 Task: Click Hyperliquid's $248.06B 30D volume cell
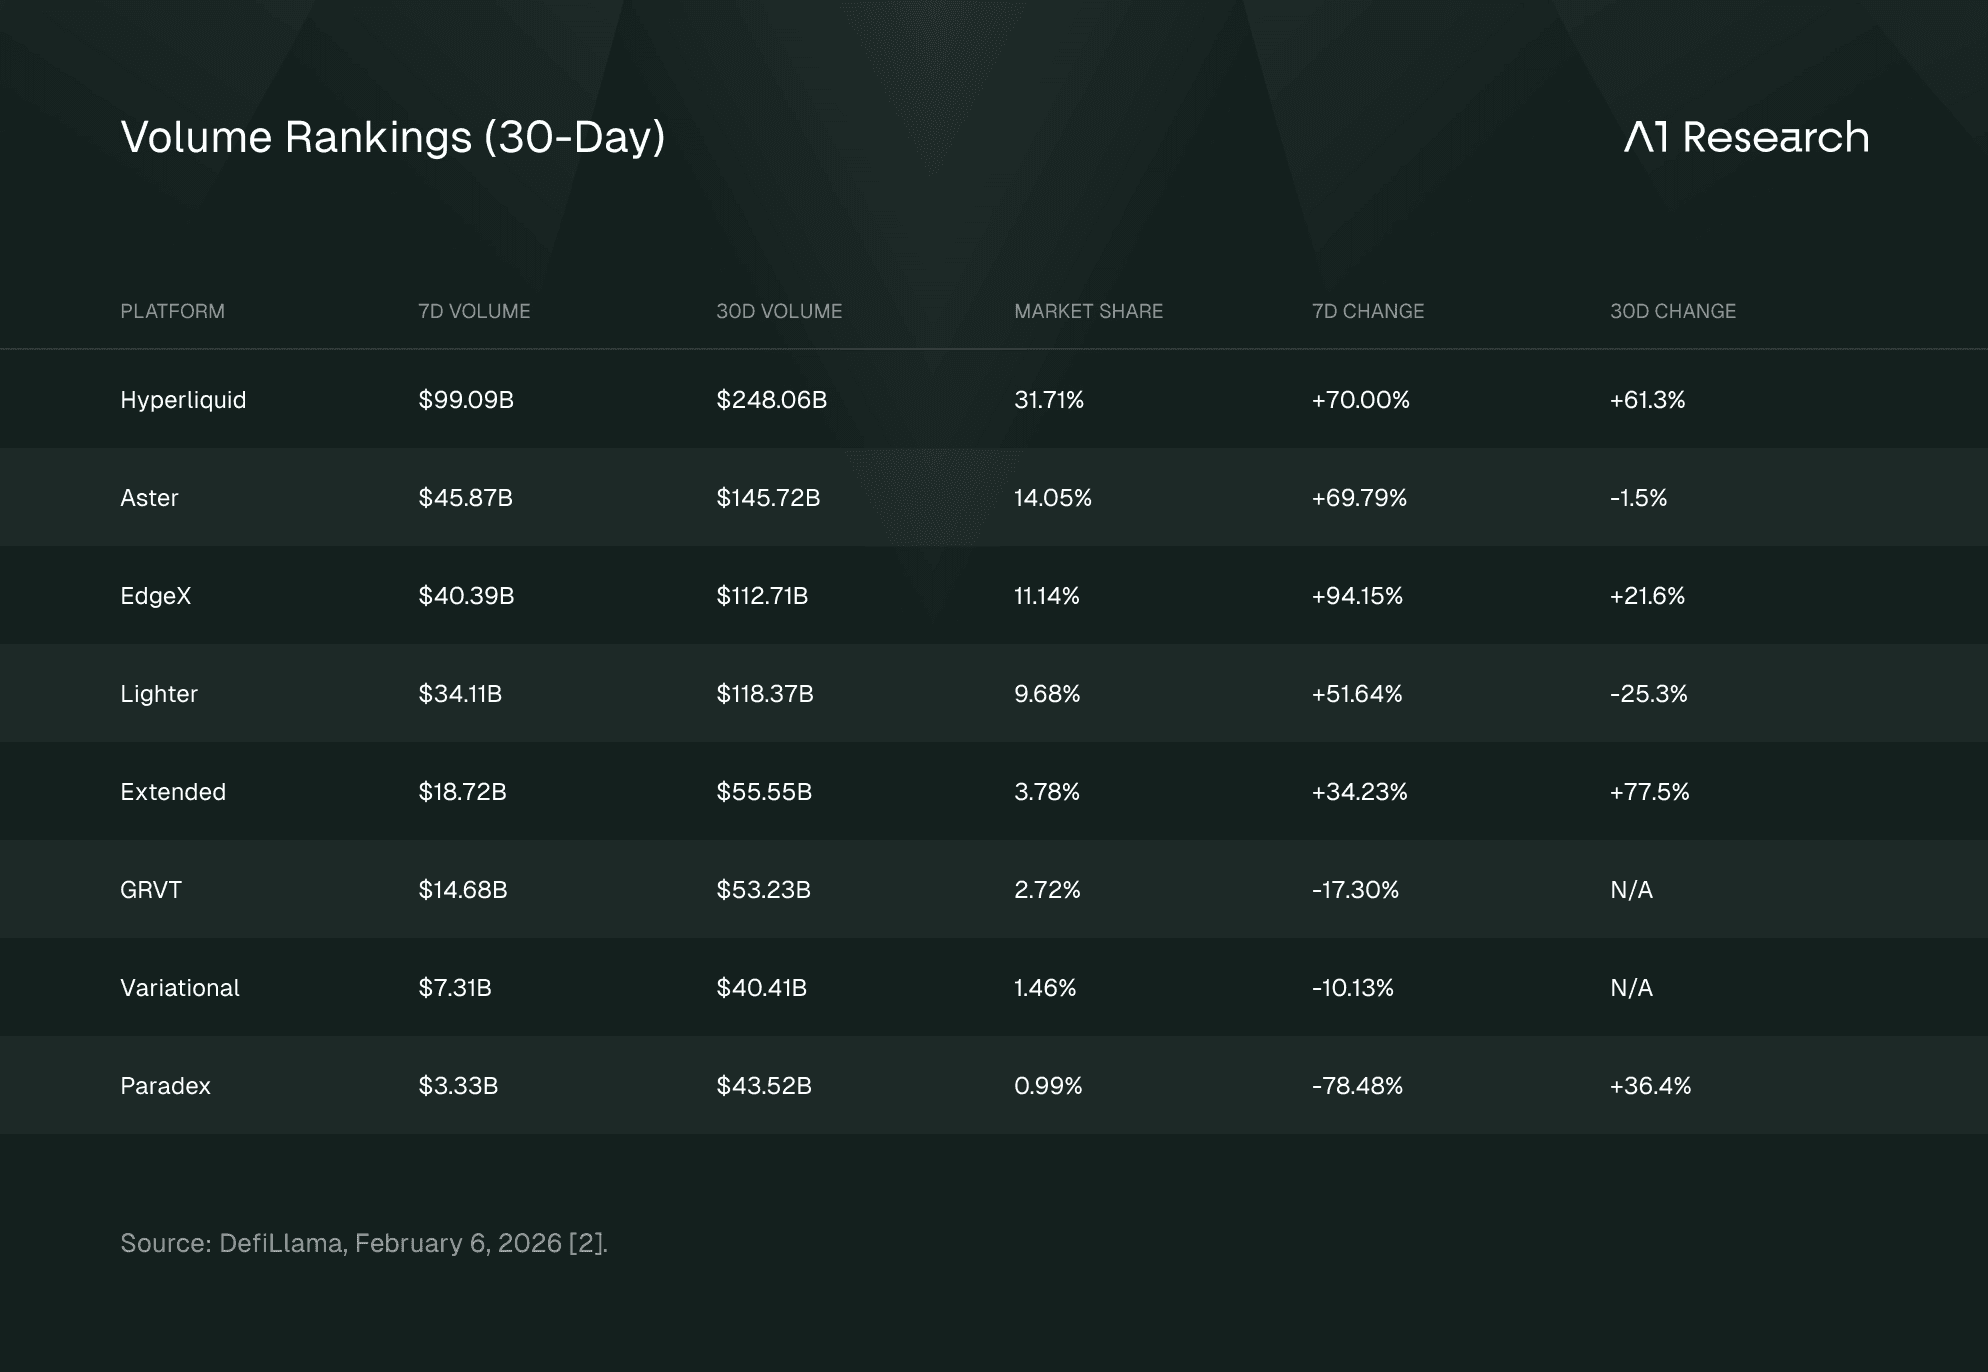click(x=771, y=400)
